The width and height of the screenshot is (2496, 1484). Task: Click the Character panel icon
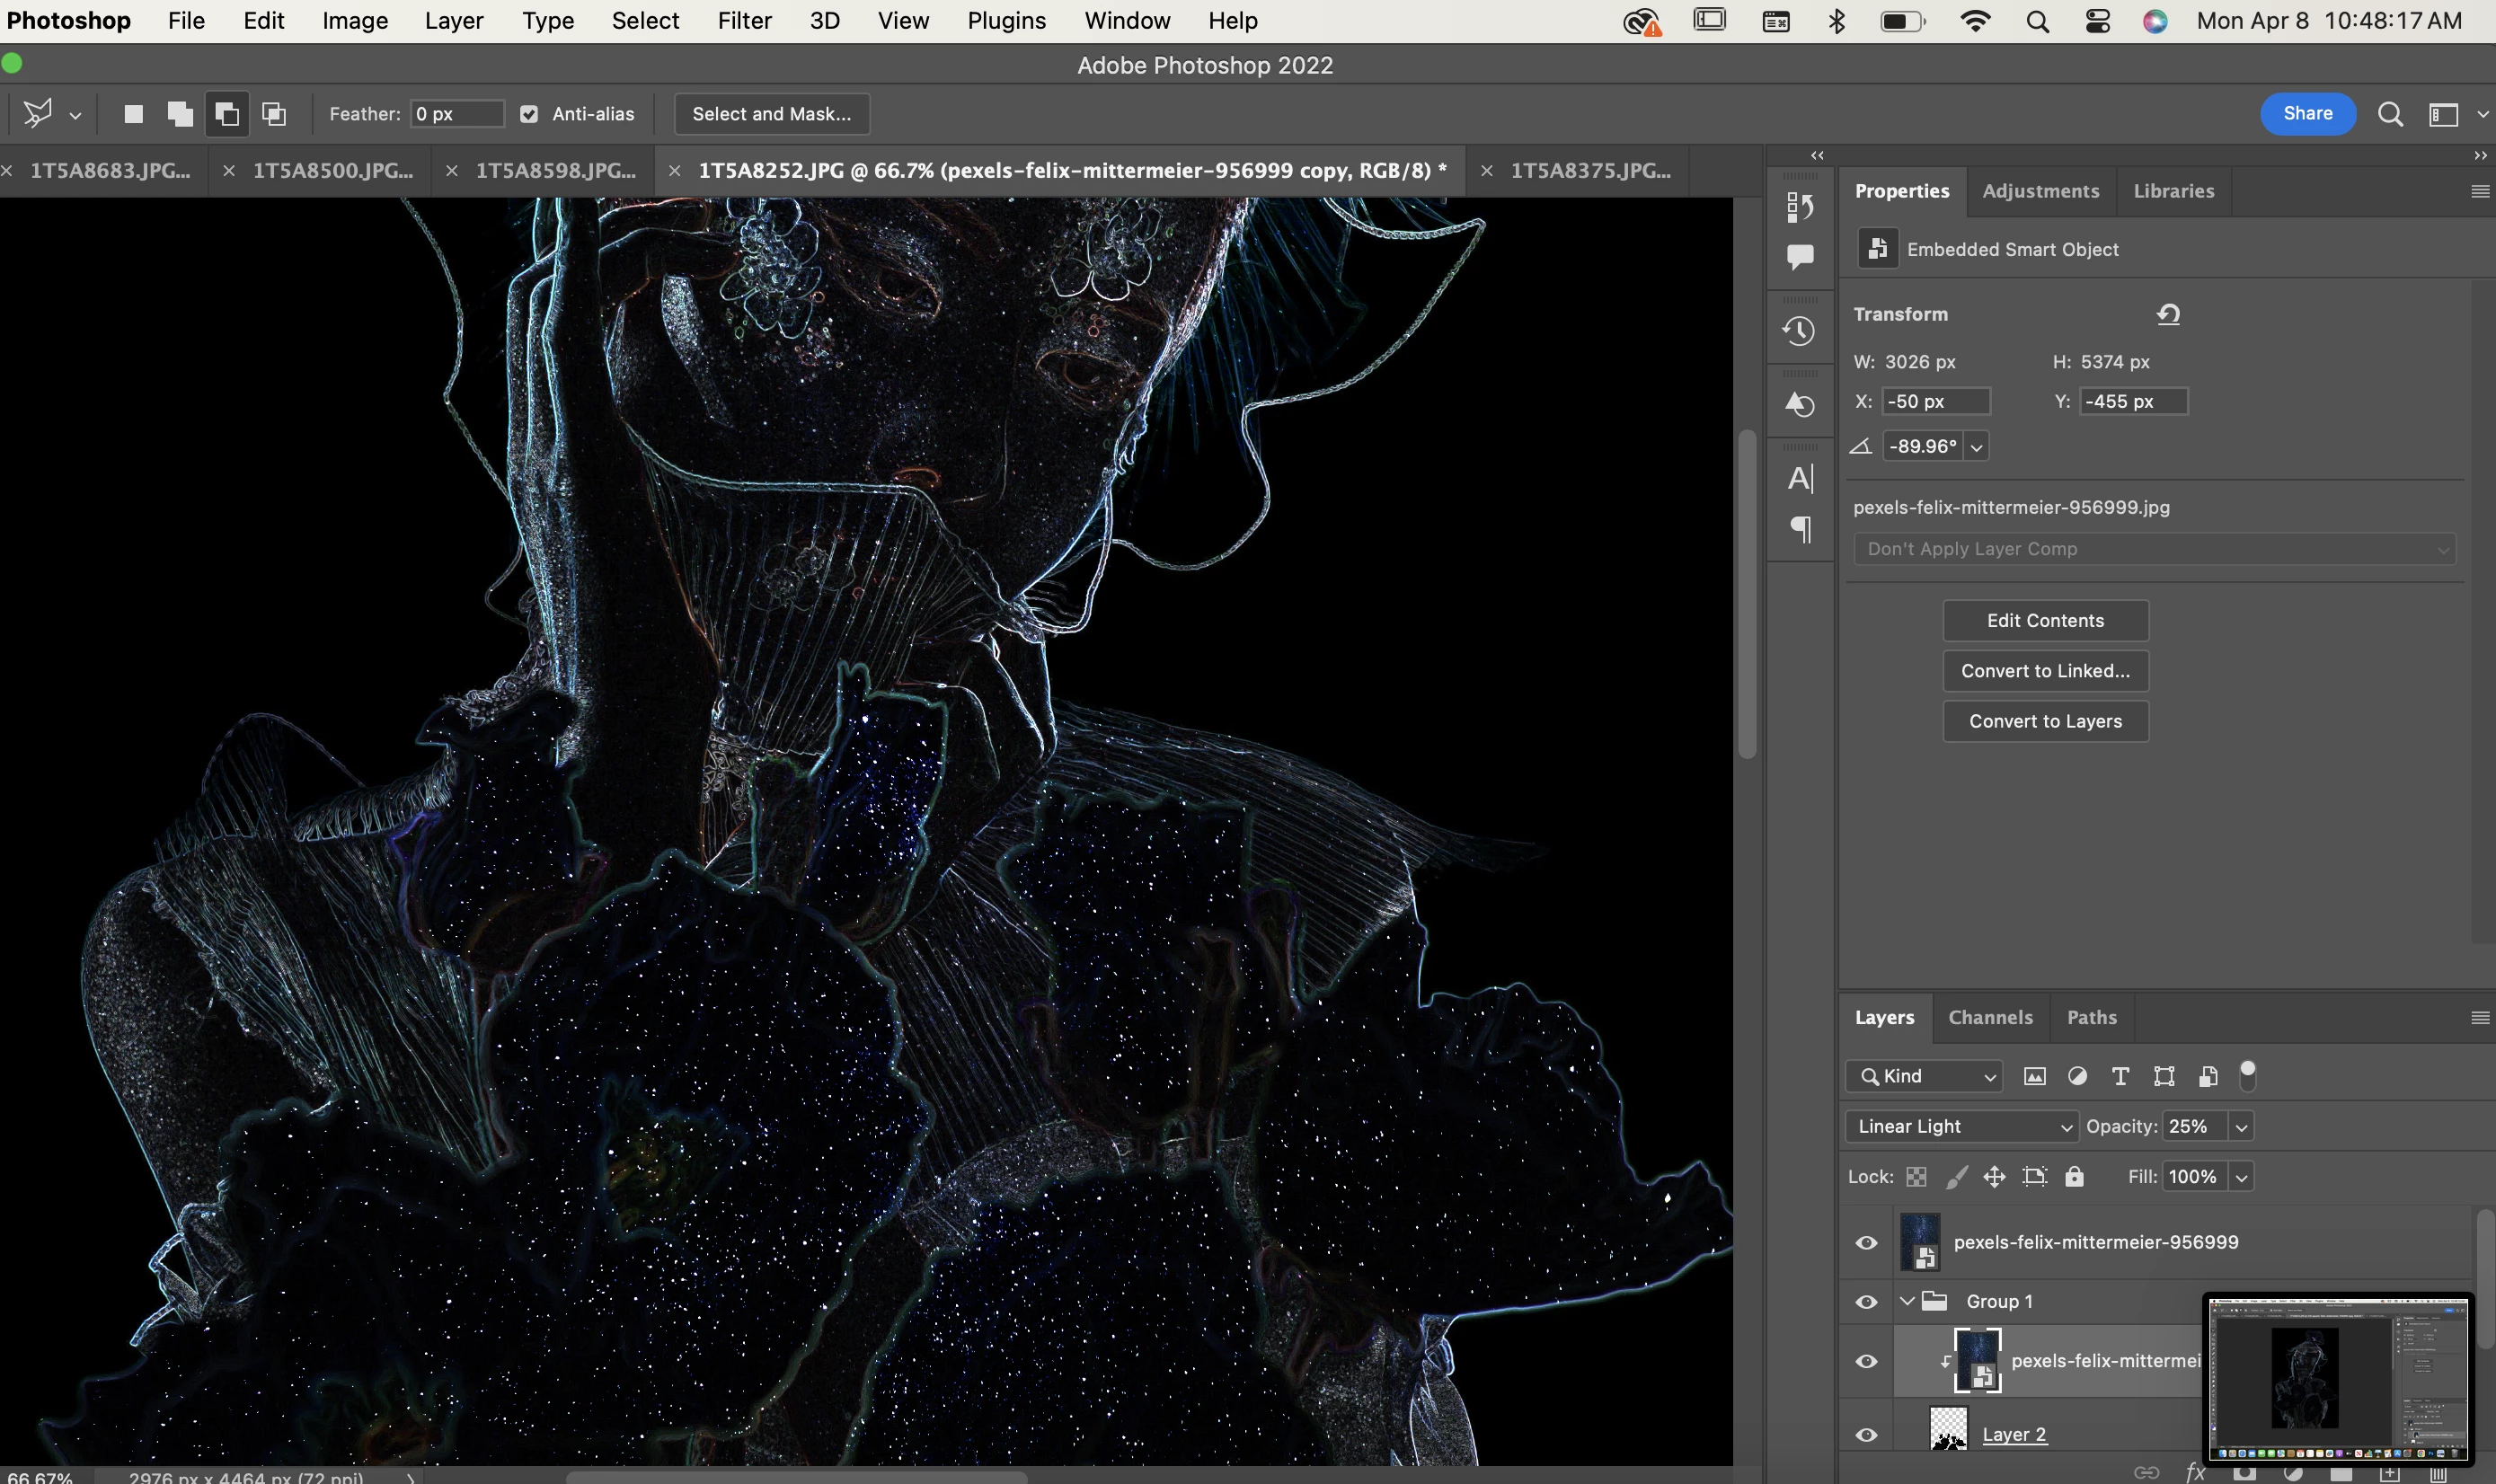1799,479
